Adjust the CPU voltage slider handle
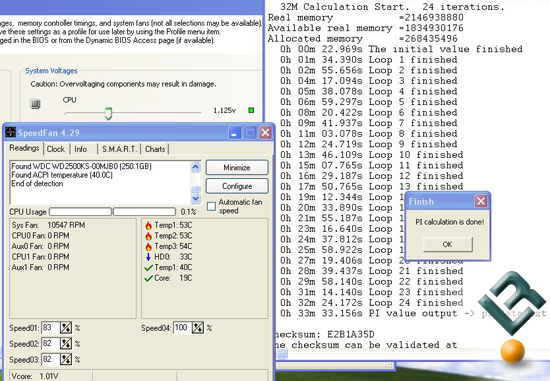The width and height of the screenshot is (550, 381). [108, 114]
